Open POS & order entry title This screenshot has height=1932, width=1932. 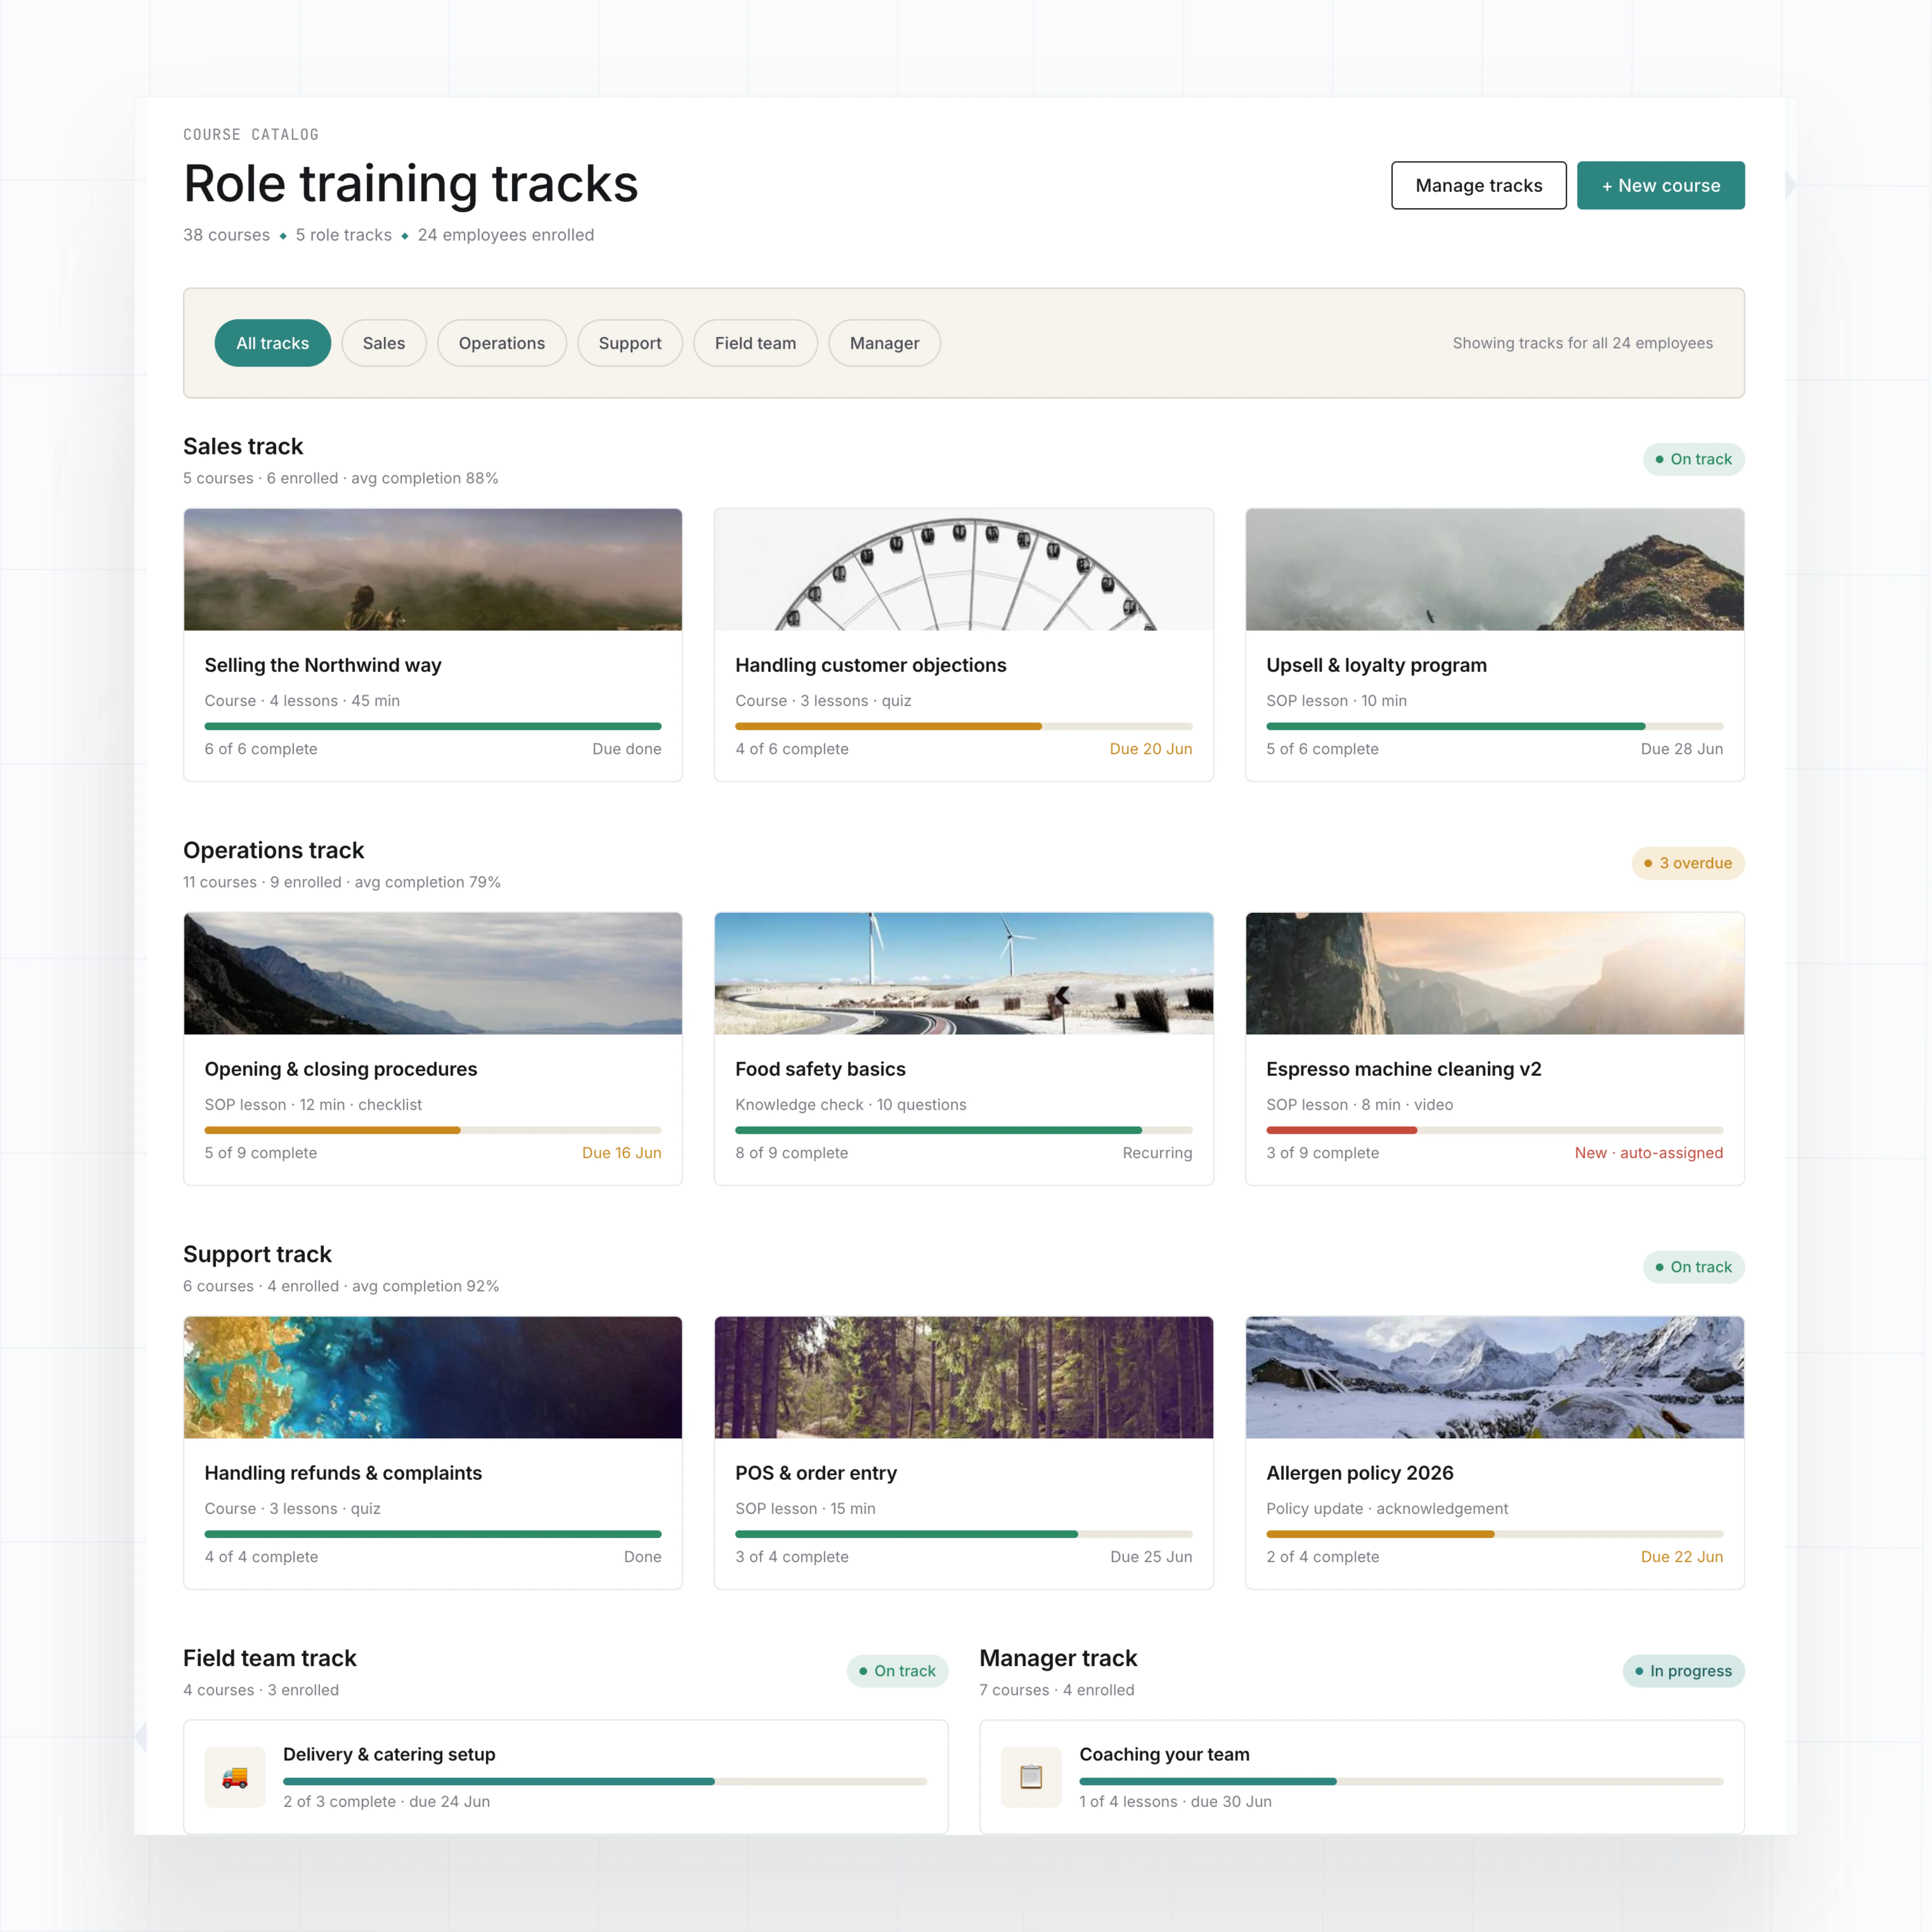816,1473
